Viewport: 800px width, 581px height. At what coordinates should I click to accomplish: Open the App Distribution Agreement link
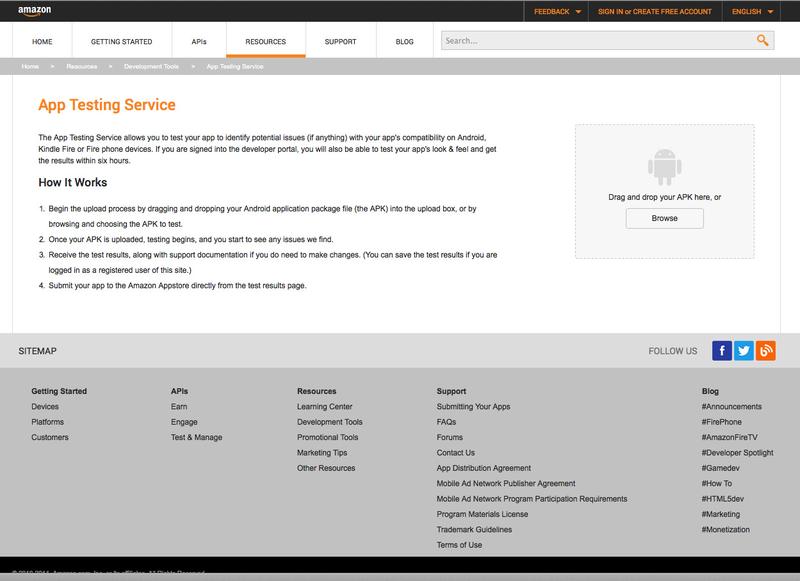(x=484, y=468)
